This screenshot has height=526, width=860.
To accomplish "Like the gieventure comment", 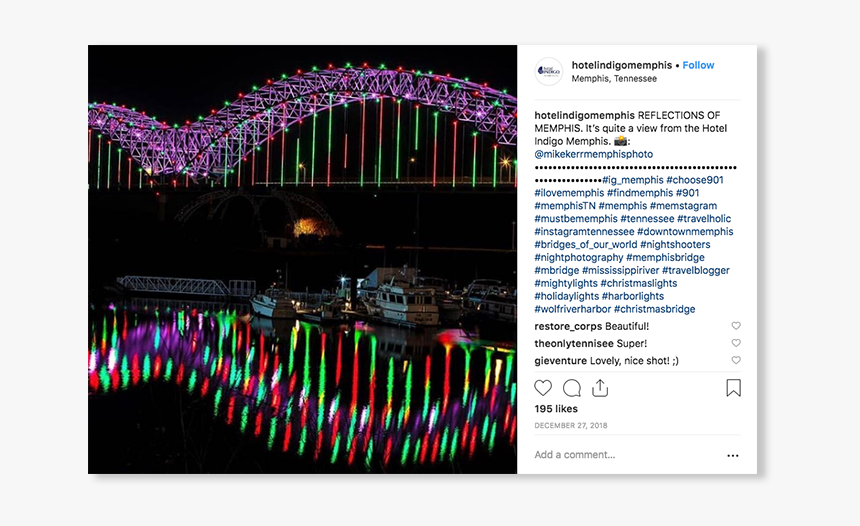I will (x=736, y=360).
